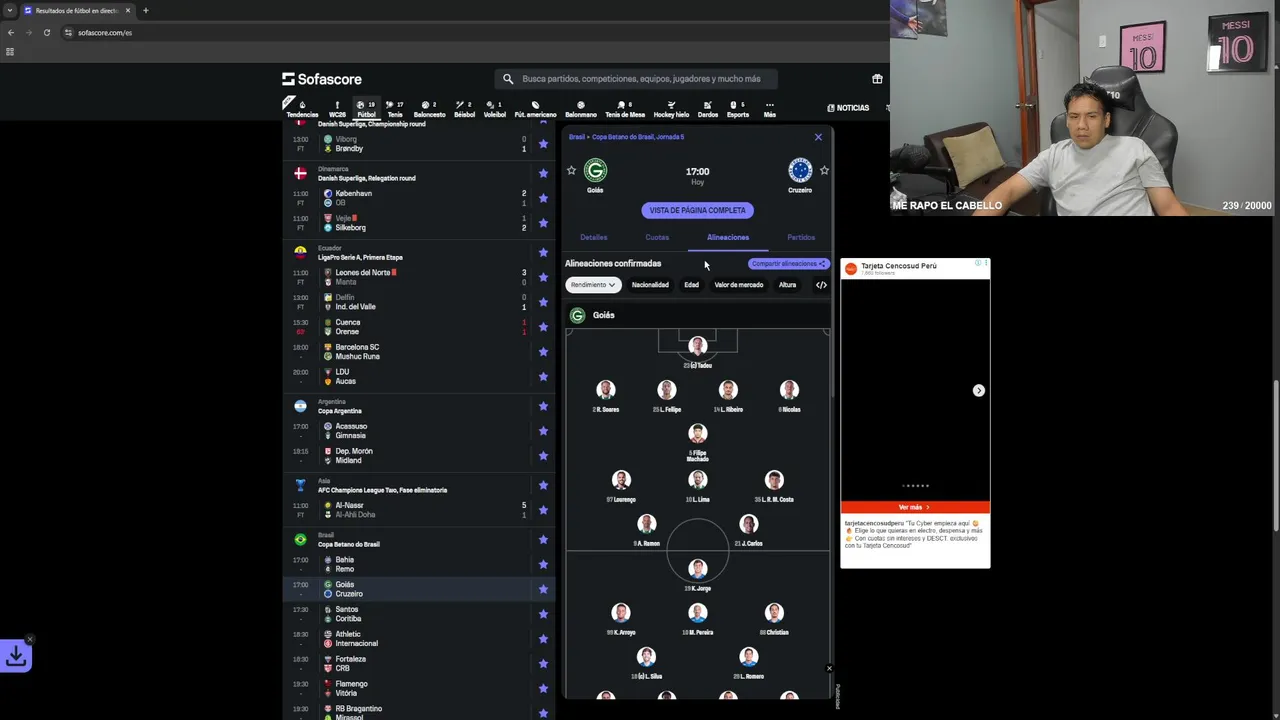Toggle favorite star for Leones del Norte match
Image resolution: width=1280 pixels, height=720 pixels.
(x=543, y=277)
